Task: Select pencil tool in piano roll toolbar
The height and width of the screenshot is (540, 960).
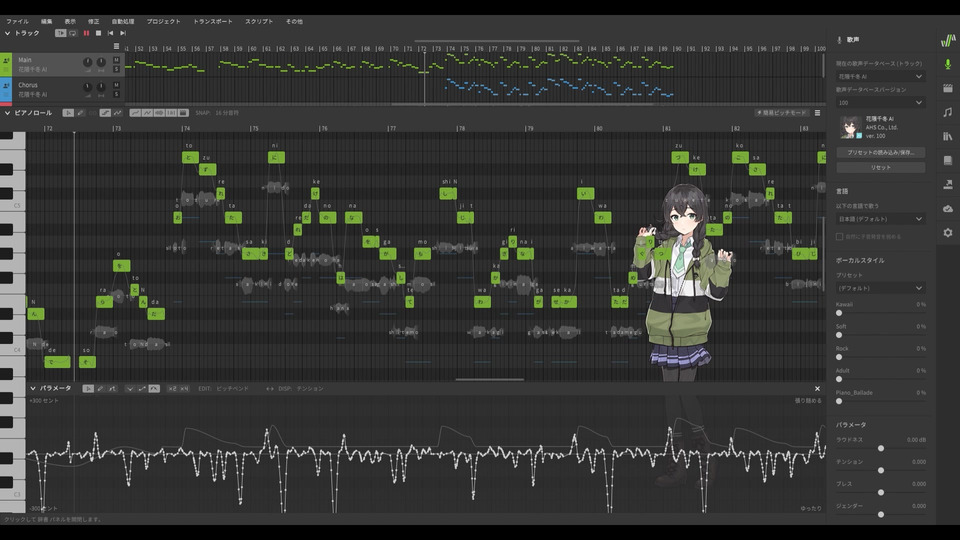Action: 80,113
